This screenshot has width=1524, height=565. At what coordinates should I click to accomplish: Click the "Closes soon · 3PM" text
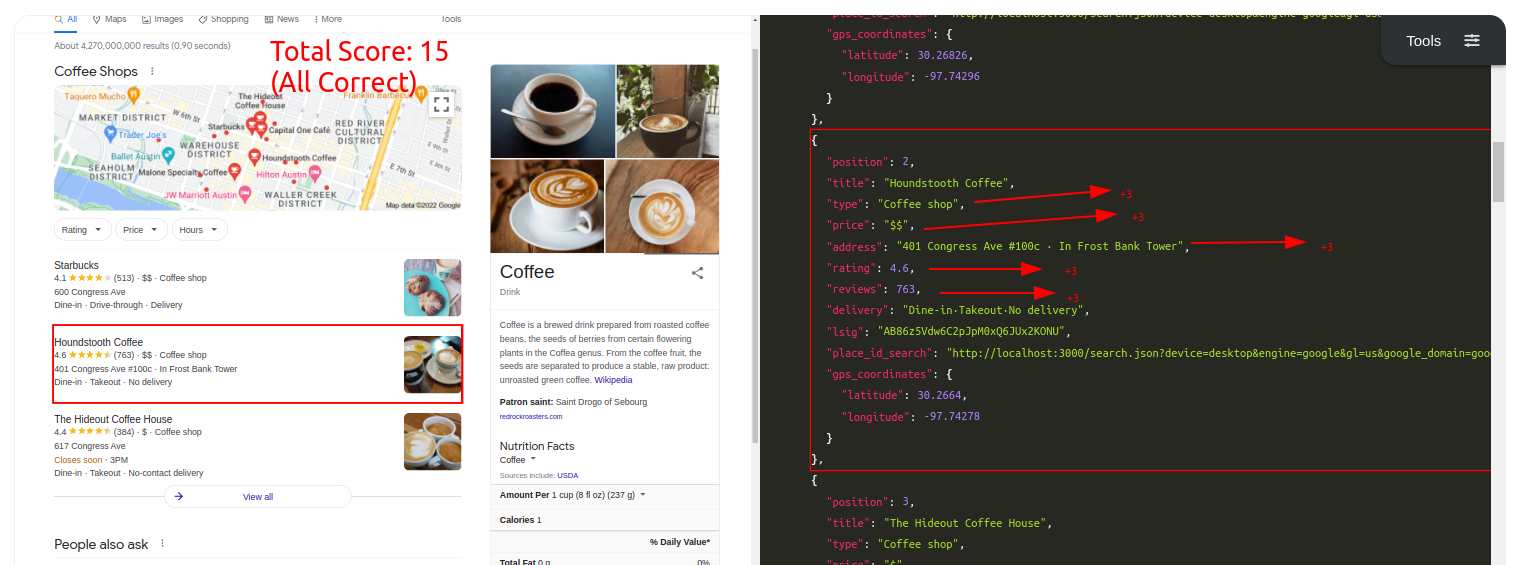click(91, 460)
